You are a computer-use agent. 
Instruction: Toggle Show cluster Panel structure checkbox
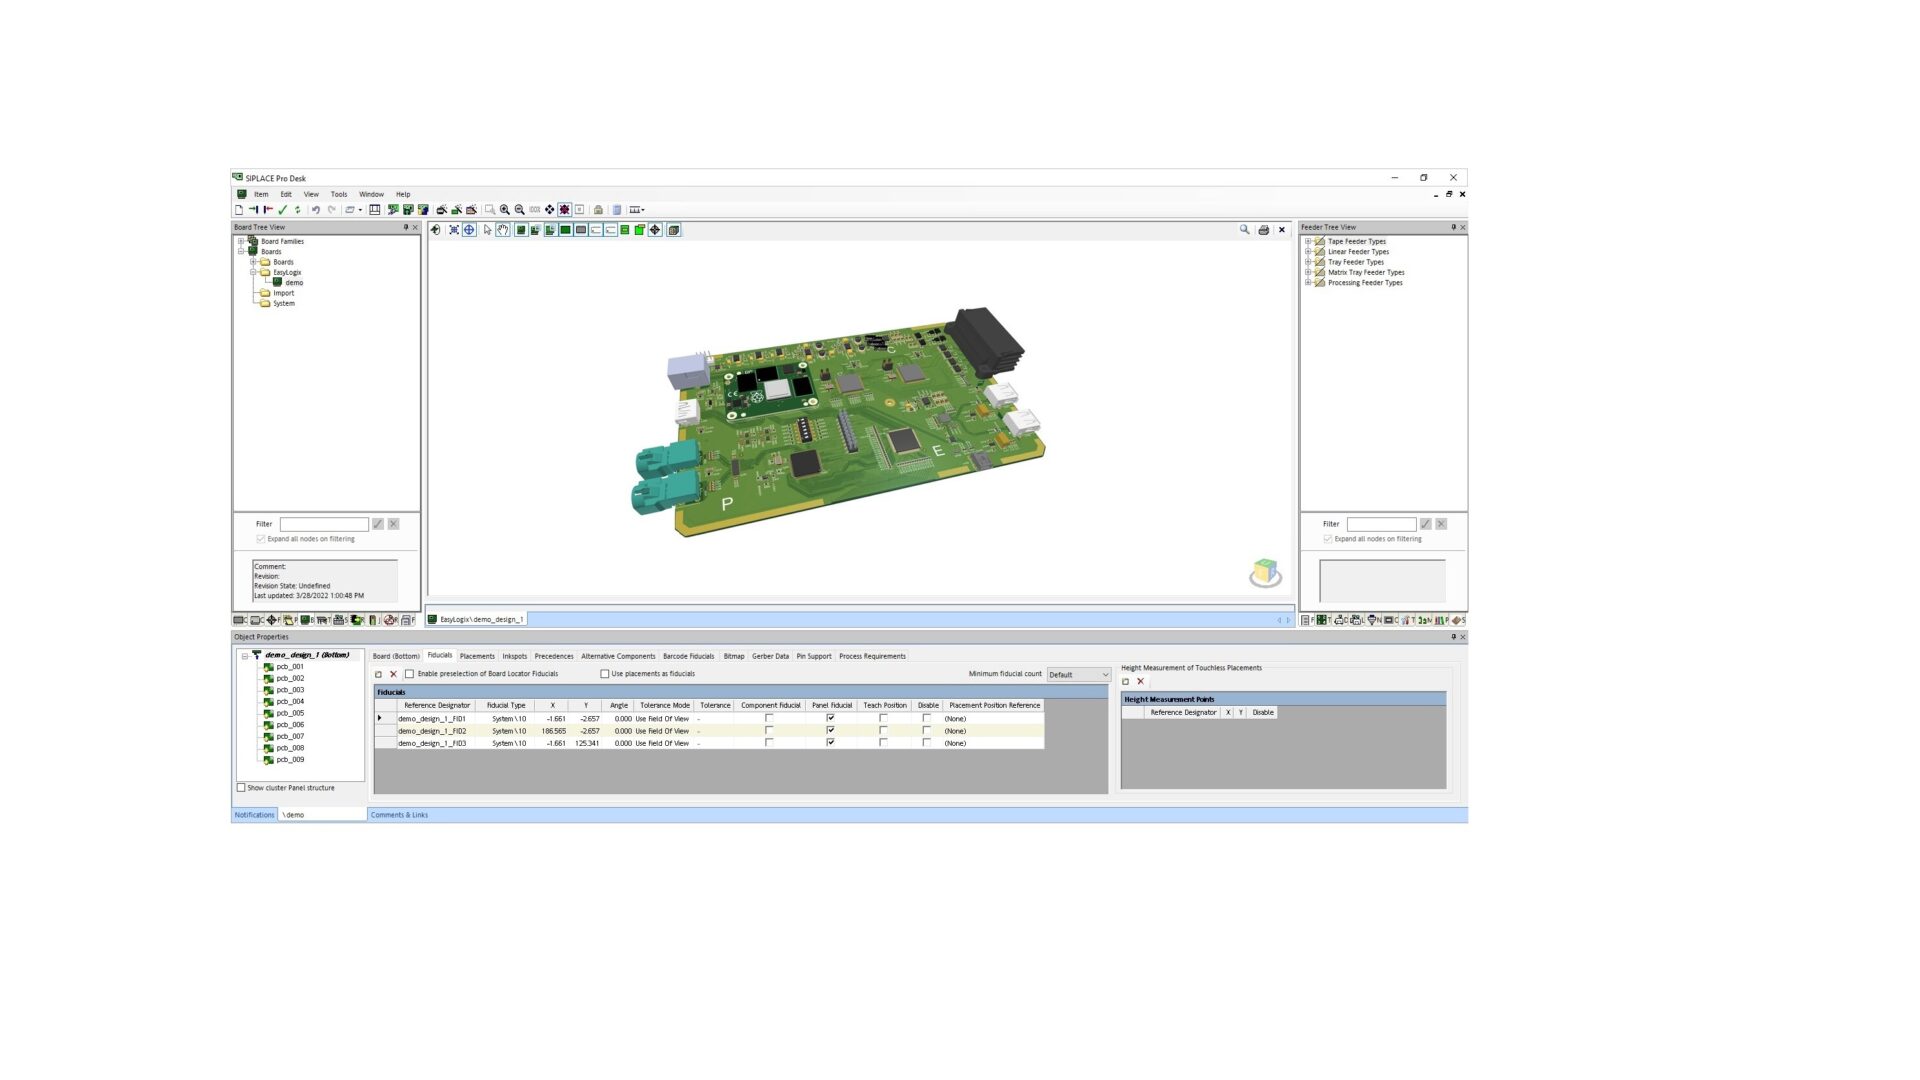[x=241, y=788]
